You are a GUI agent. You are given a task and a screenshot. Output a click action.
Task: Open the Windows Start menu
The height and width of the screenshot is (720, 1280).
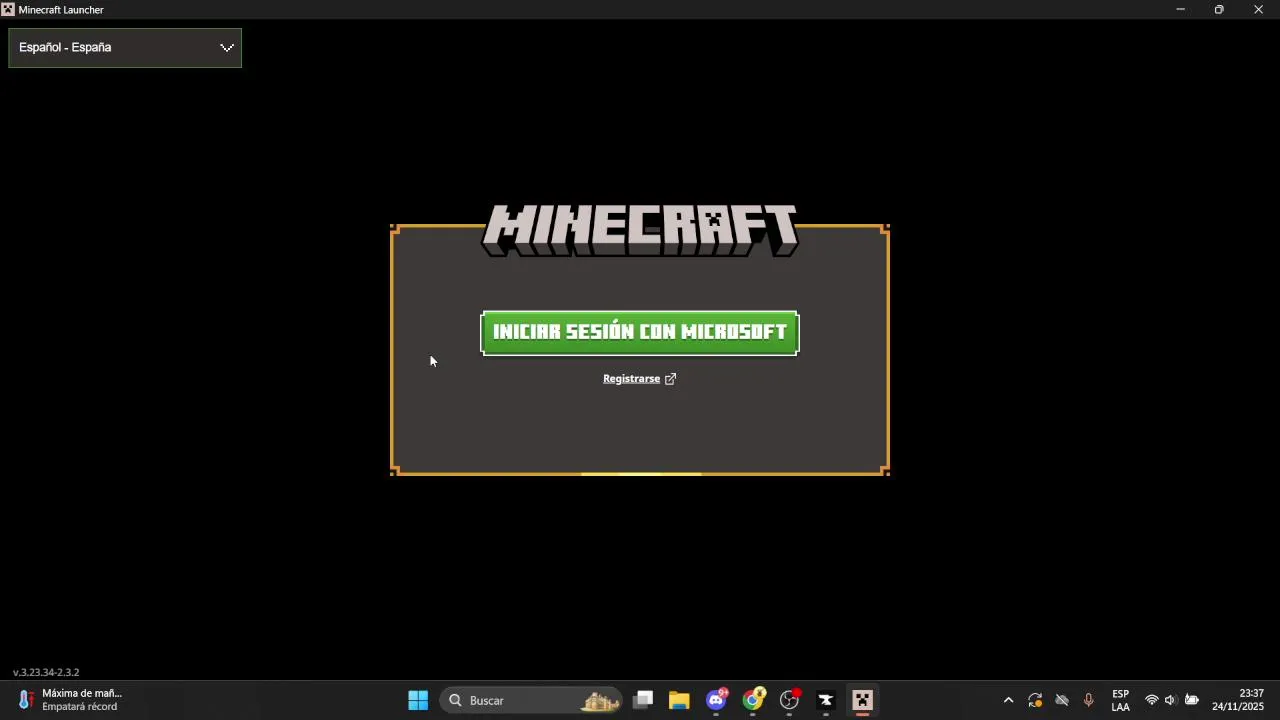click(x=418, y=700)
